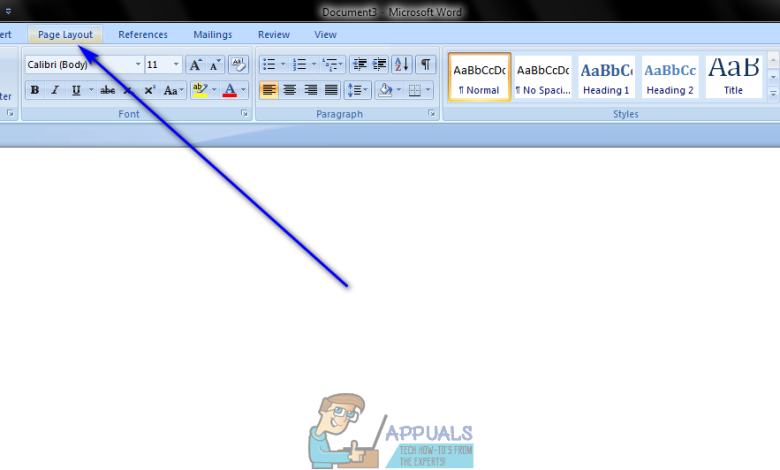Click the Bullets list icon
This screenshot has width=780, height=470.
point(269,65)
